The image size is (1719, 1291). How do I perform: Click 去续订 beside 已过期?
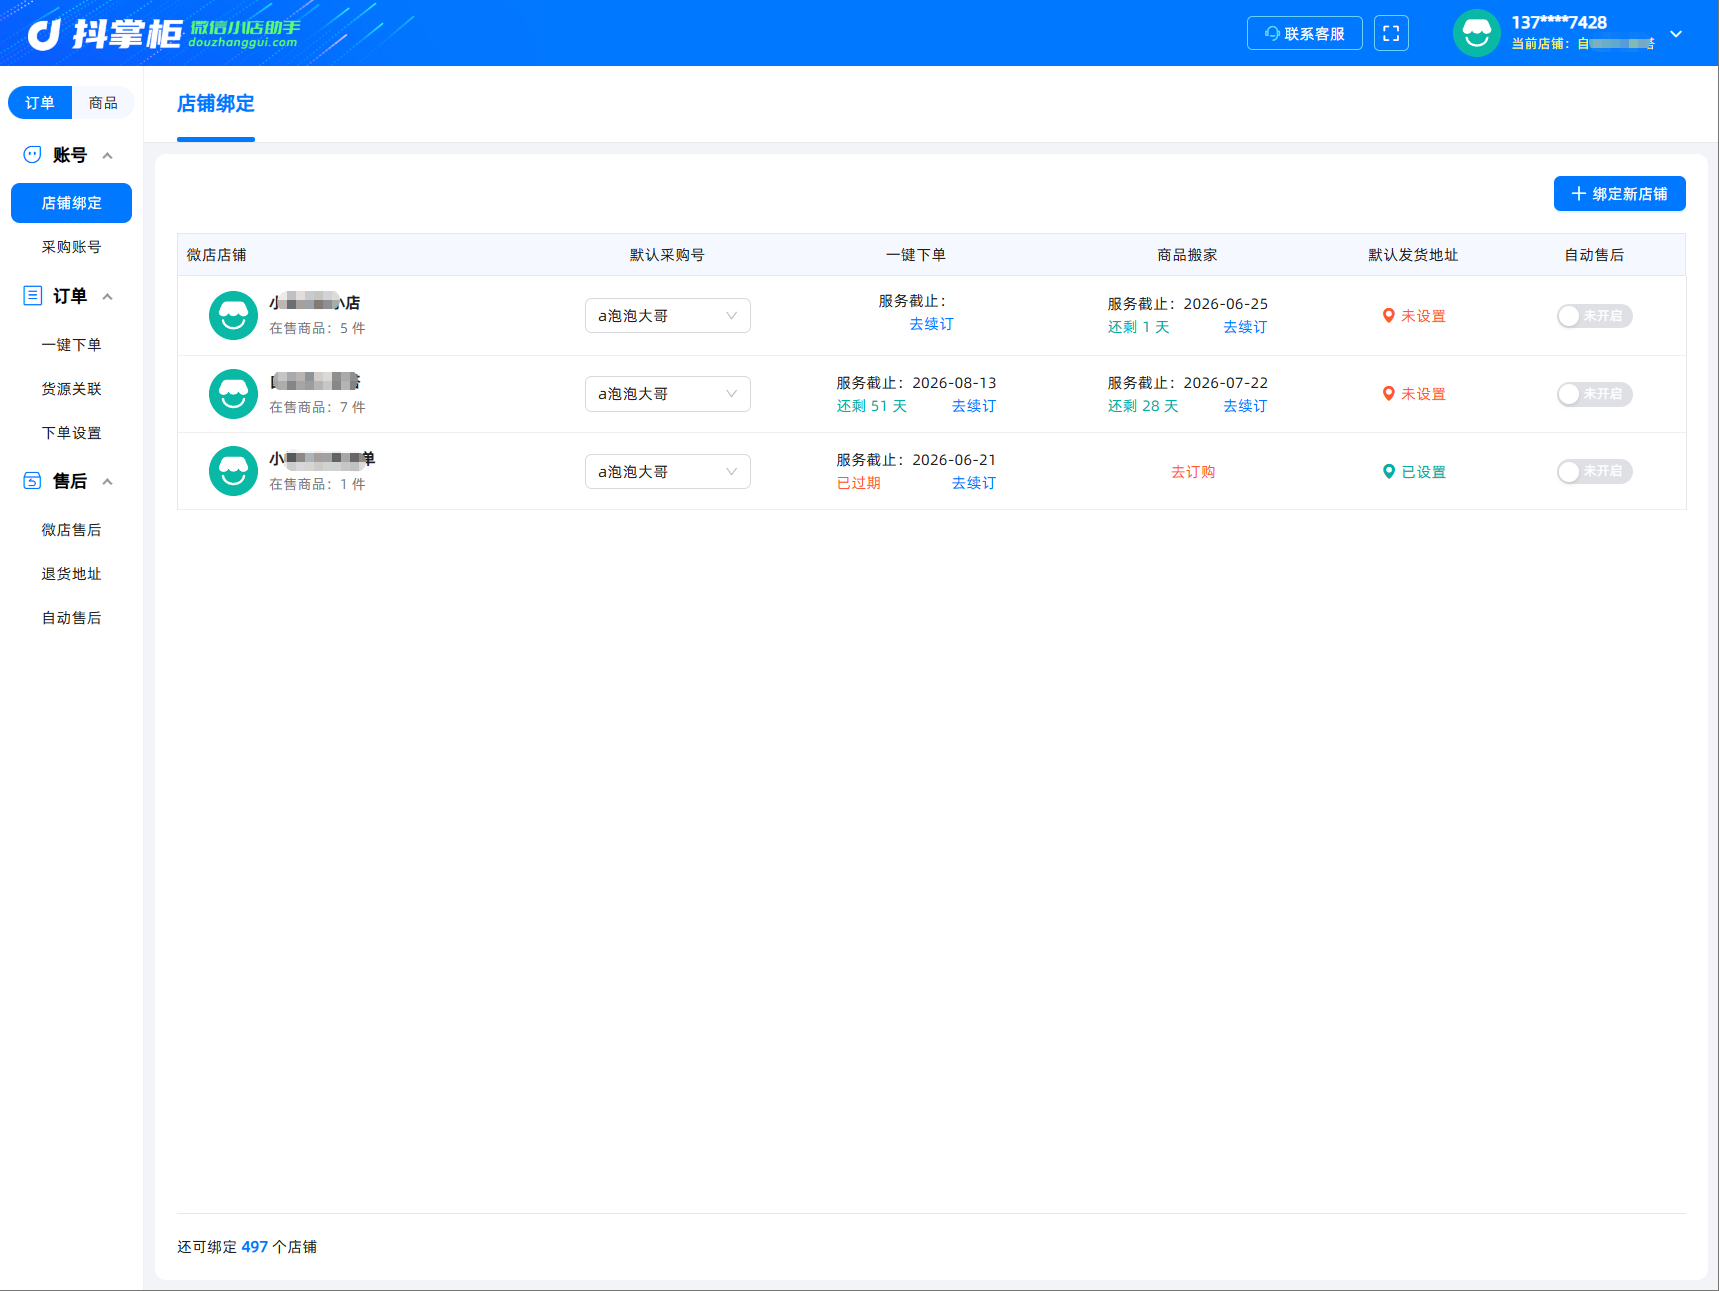tap(974, 483)
